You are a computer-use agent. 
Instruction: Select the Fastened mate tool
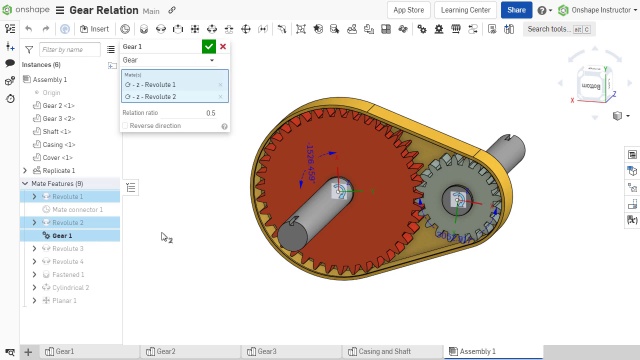coord(144,29)
